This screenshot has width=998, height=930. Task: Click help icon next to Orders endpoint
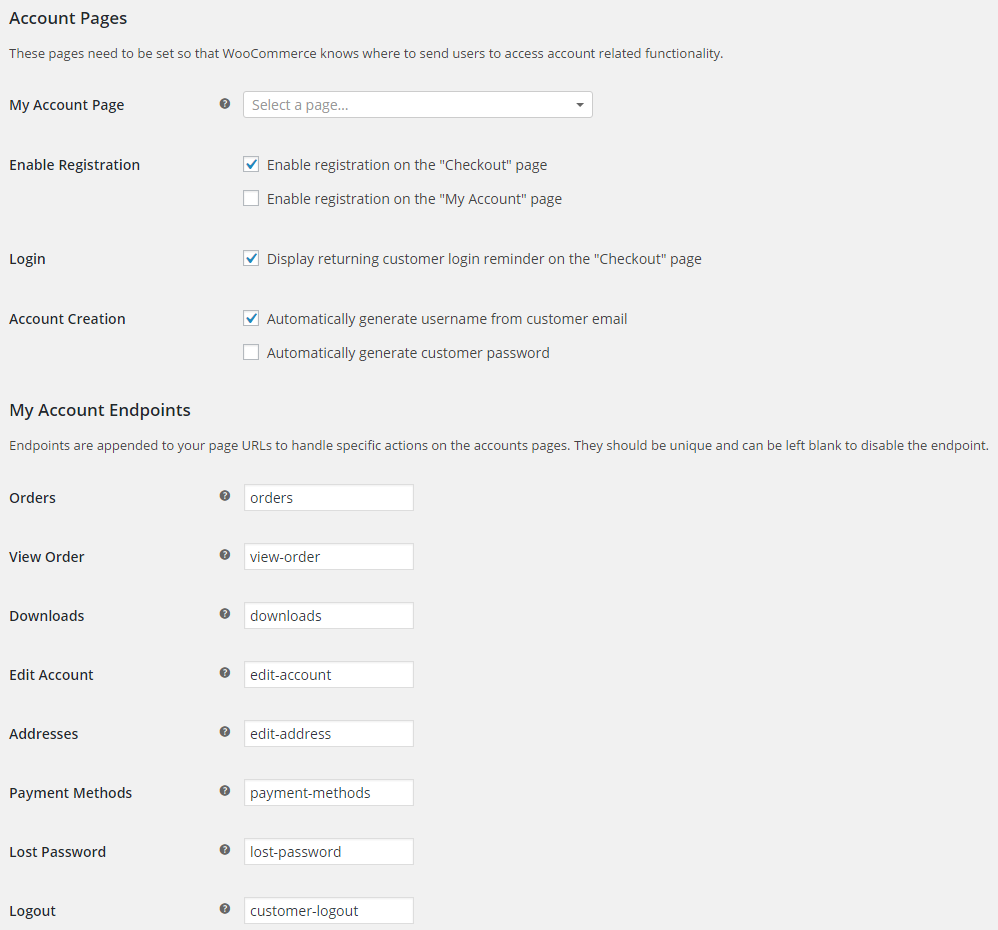point(225,496)
